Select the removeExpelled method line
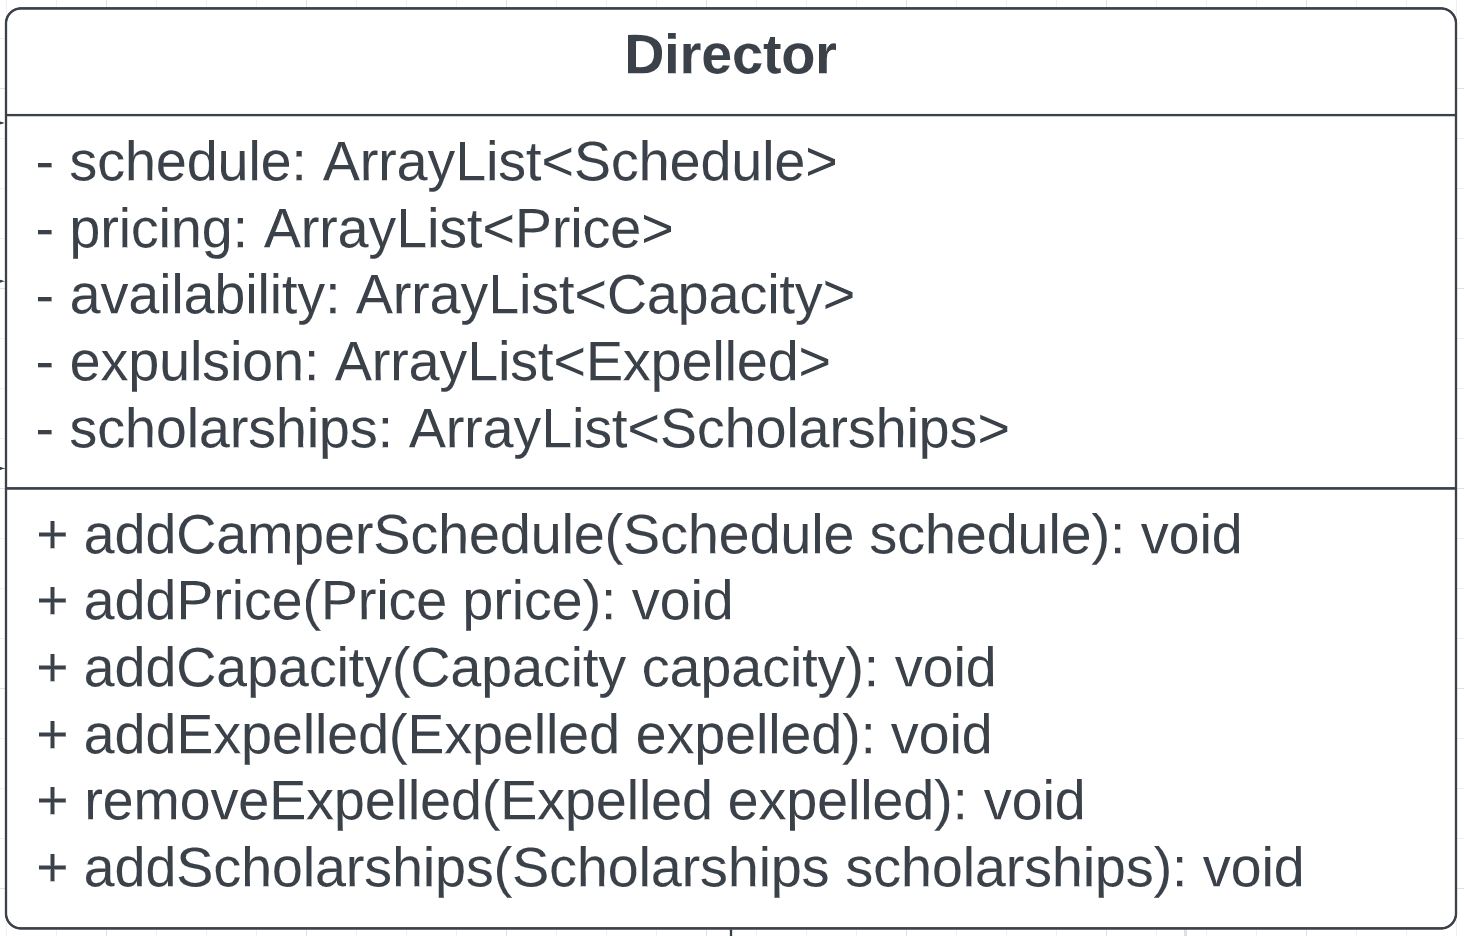The width and height of the screenshot is (1464, 936). [x=560, y=801]
